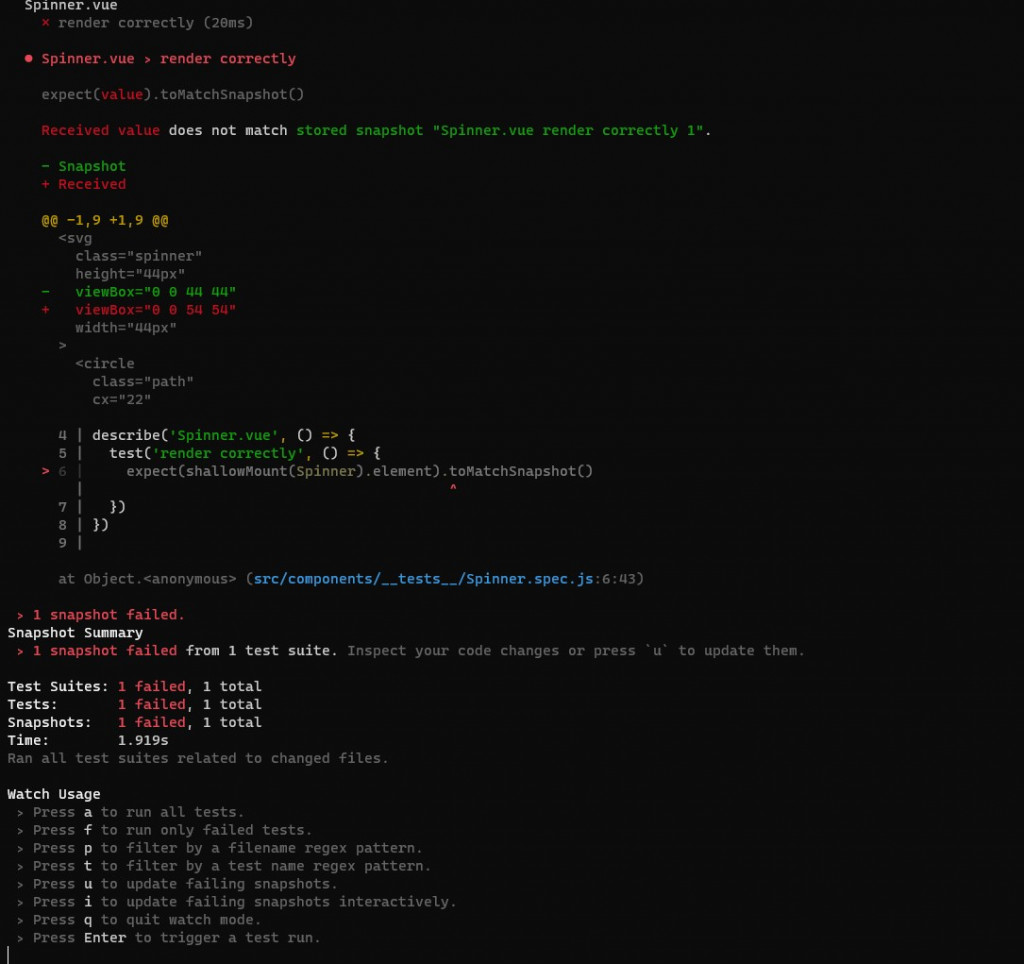Viewport: 1024px width, 964px height.
Task: Select the 'Press f to run only failed tests' line
Action: pyautogui.click(x=164, y=830)
